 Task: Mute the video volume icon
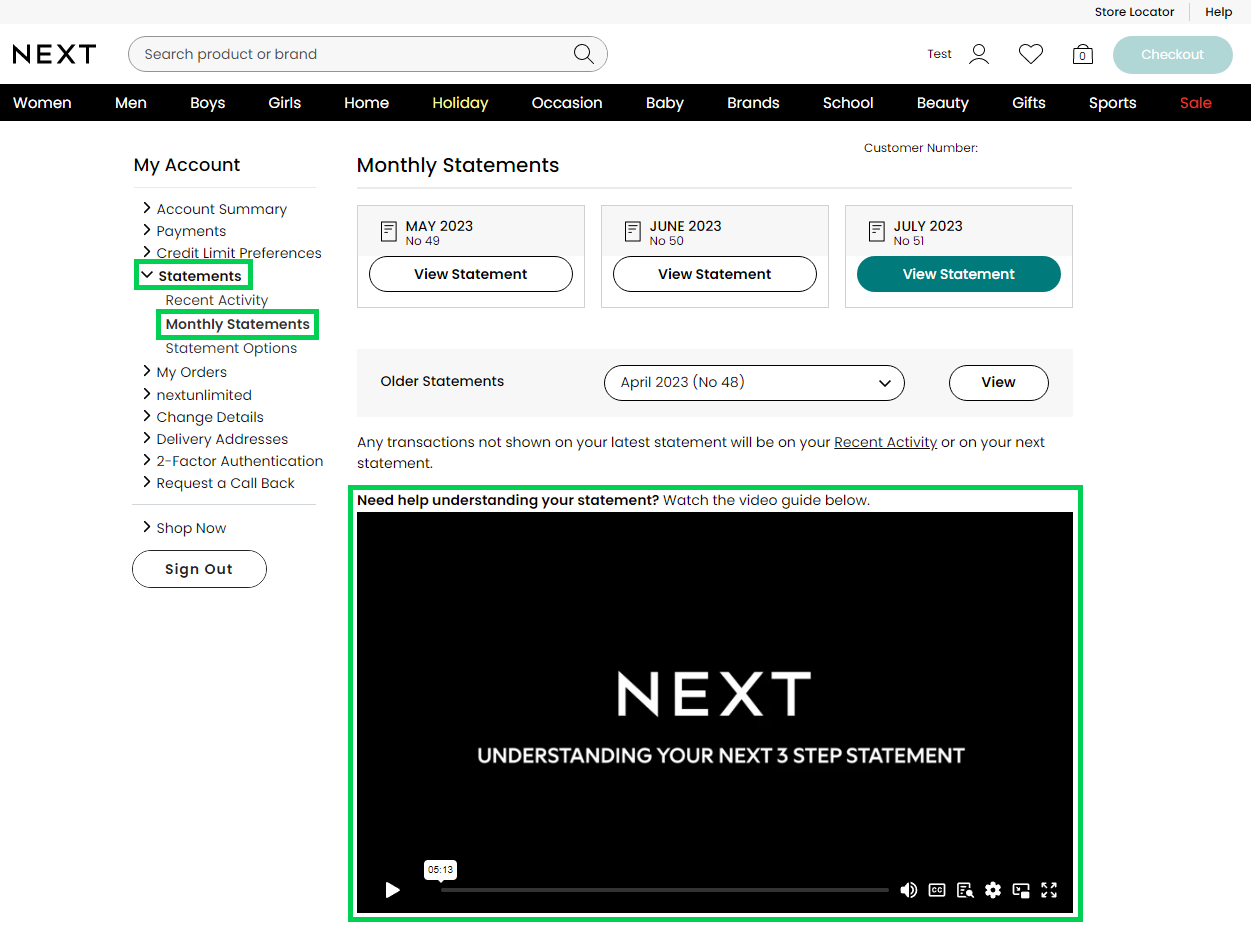pyautogui.click(x=909, y=890)
